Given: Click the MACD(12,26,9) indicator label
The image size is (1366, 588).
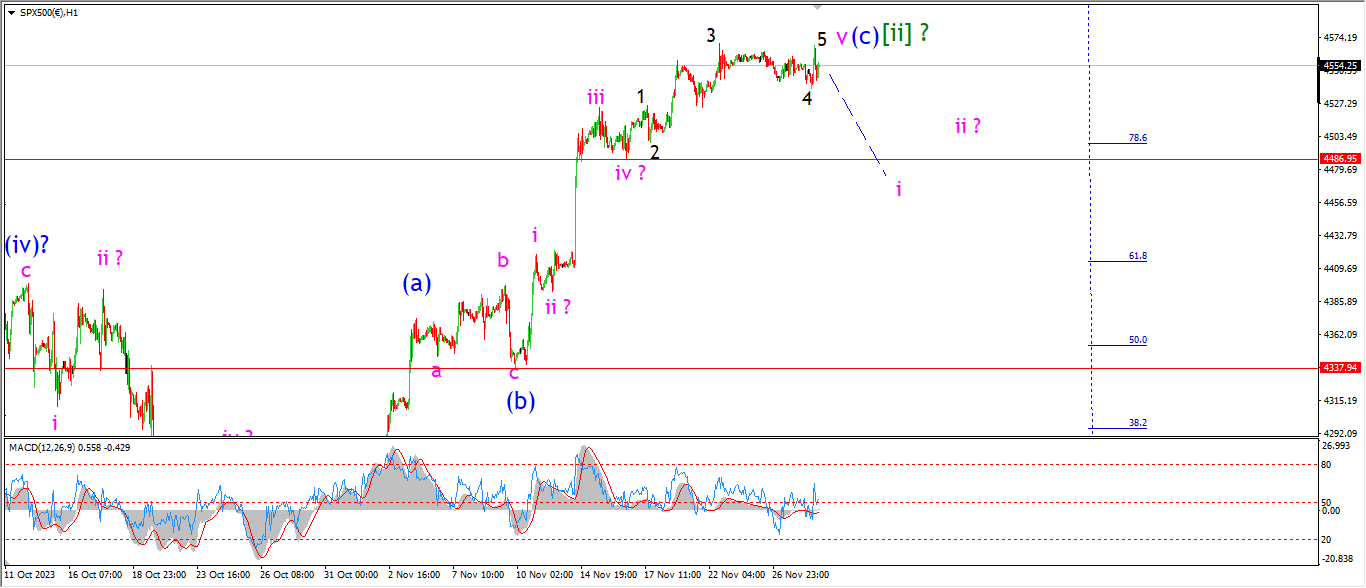Looking at the screenshot, I should coord(69,447).
